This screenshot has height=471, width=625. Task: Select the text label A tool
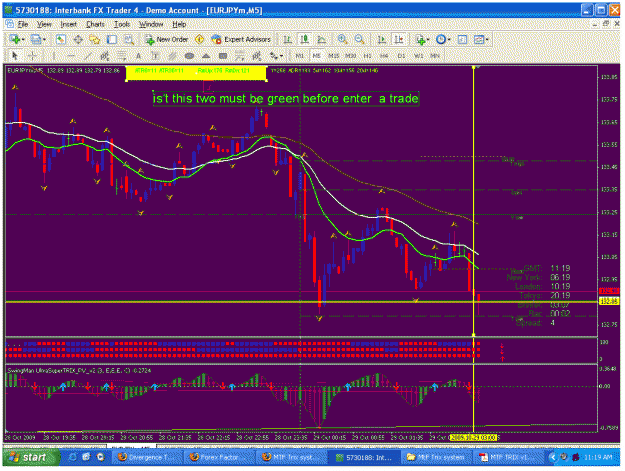[138, 56]
